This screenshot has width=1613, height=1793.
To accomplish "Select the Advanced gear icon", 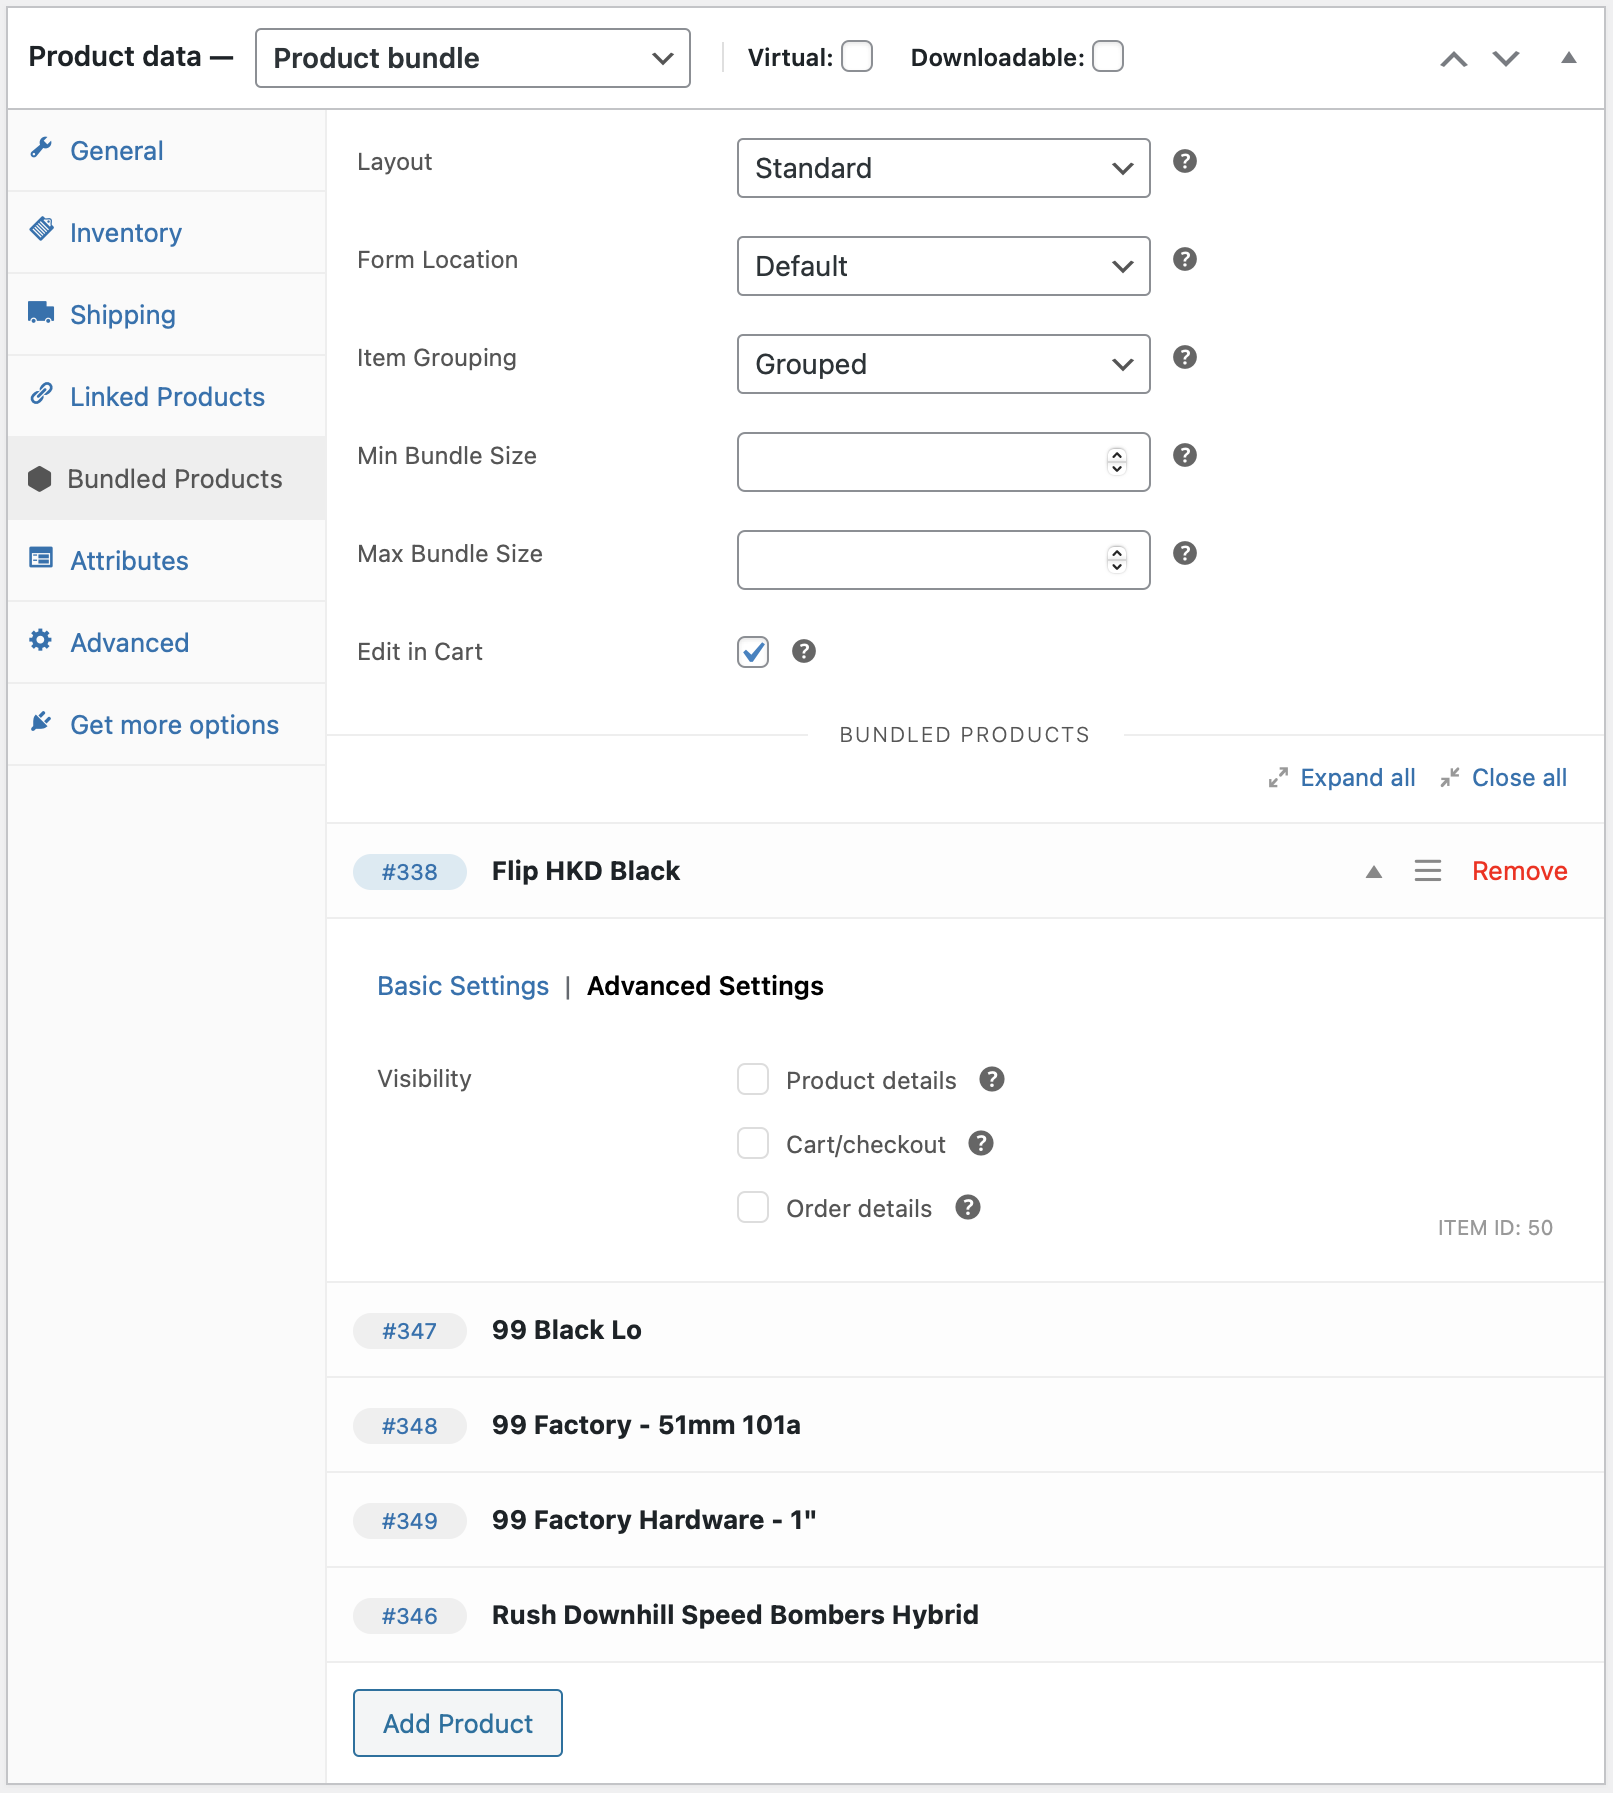I will [41, 642].
